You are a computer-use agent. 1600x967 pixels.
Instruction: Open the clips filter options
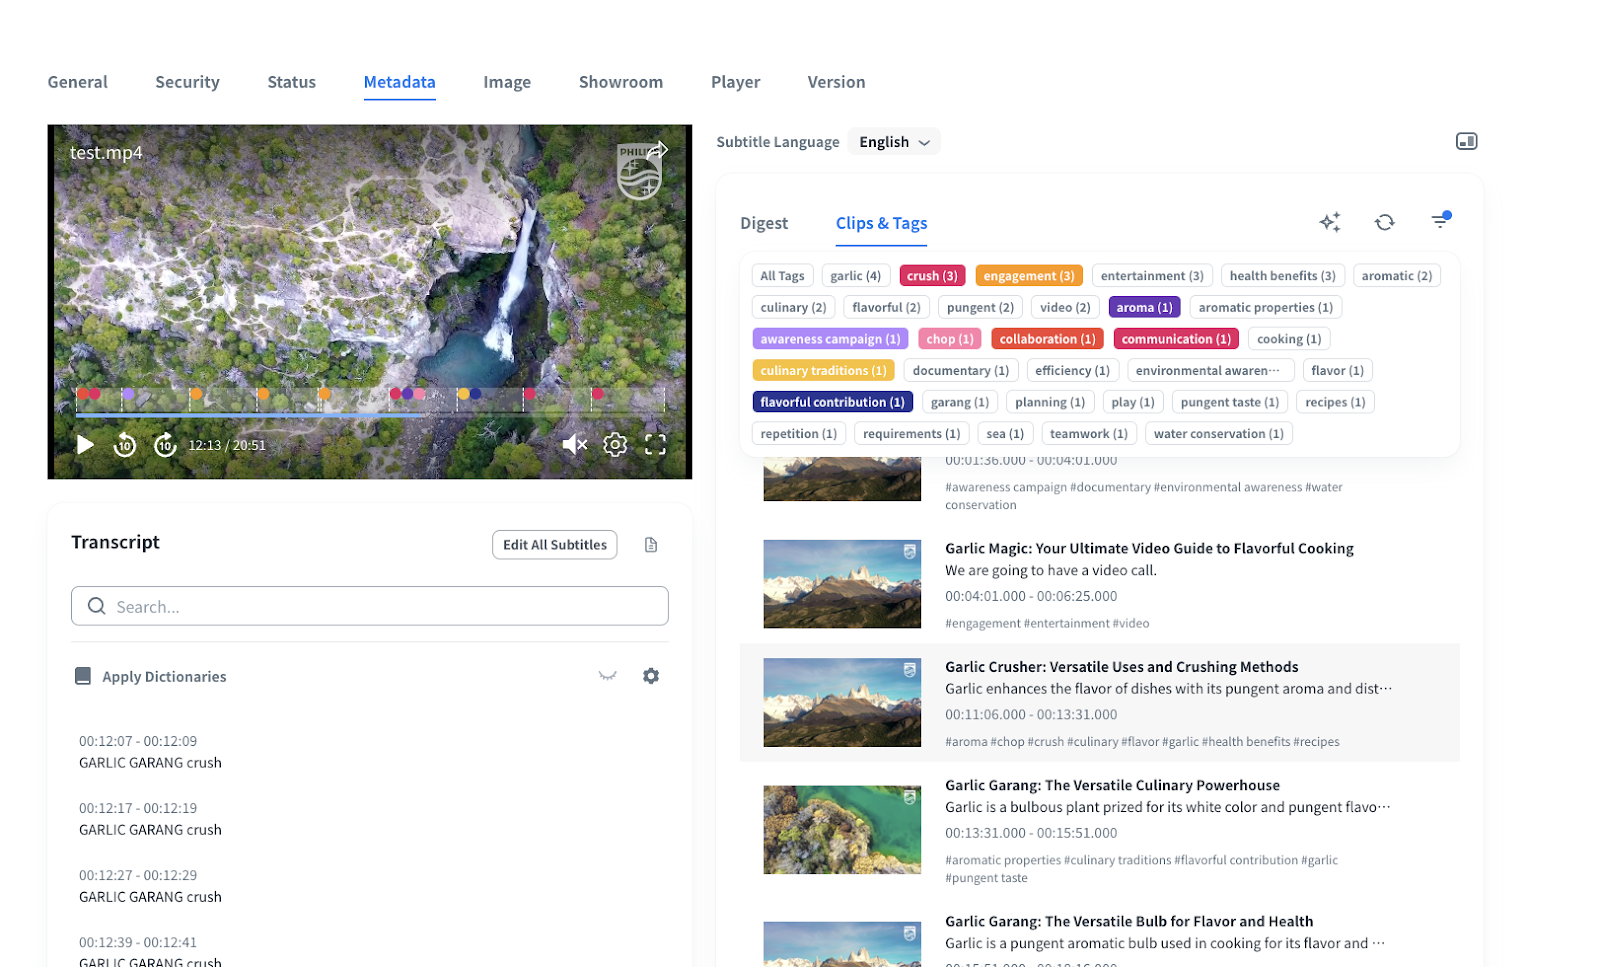coord(1440,221)
